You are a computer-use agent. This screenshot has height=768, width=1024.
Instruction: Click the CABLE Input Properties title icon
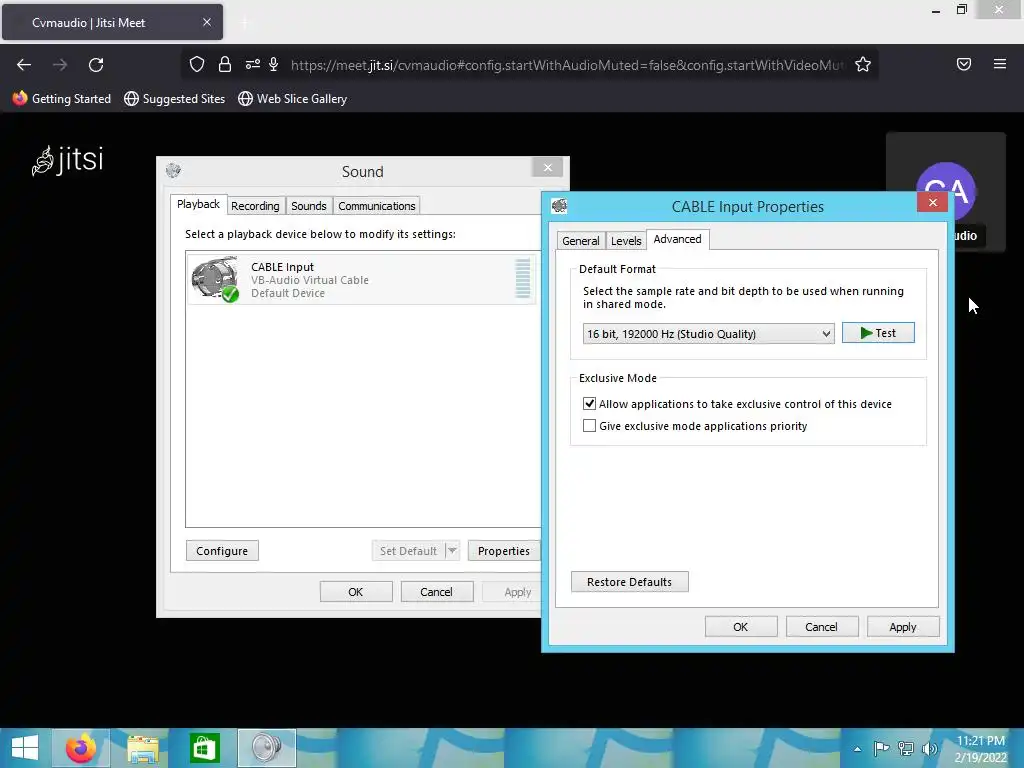[x=559, y=206]
